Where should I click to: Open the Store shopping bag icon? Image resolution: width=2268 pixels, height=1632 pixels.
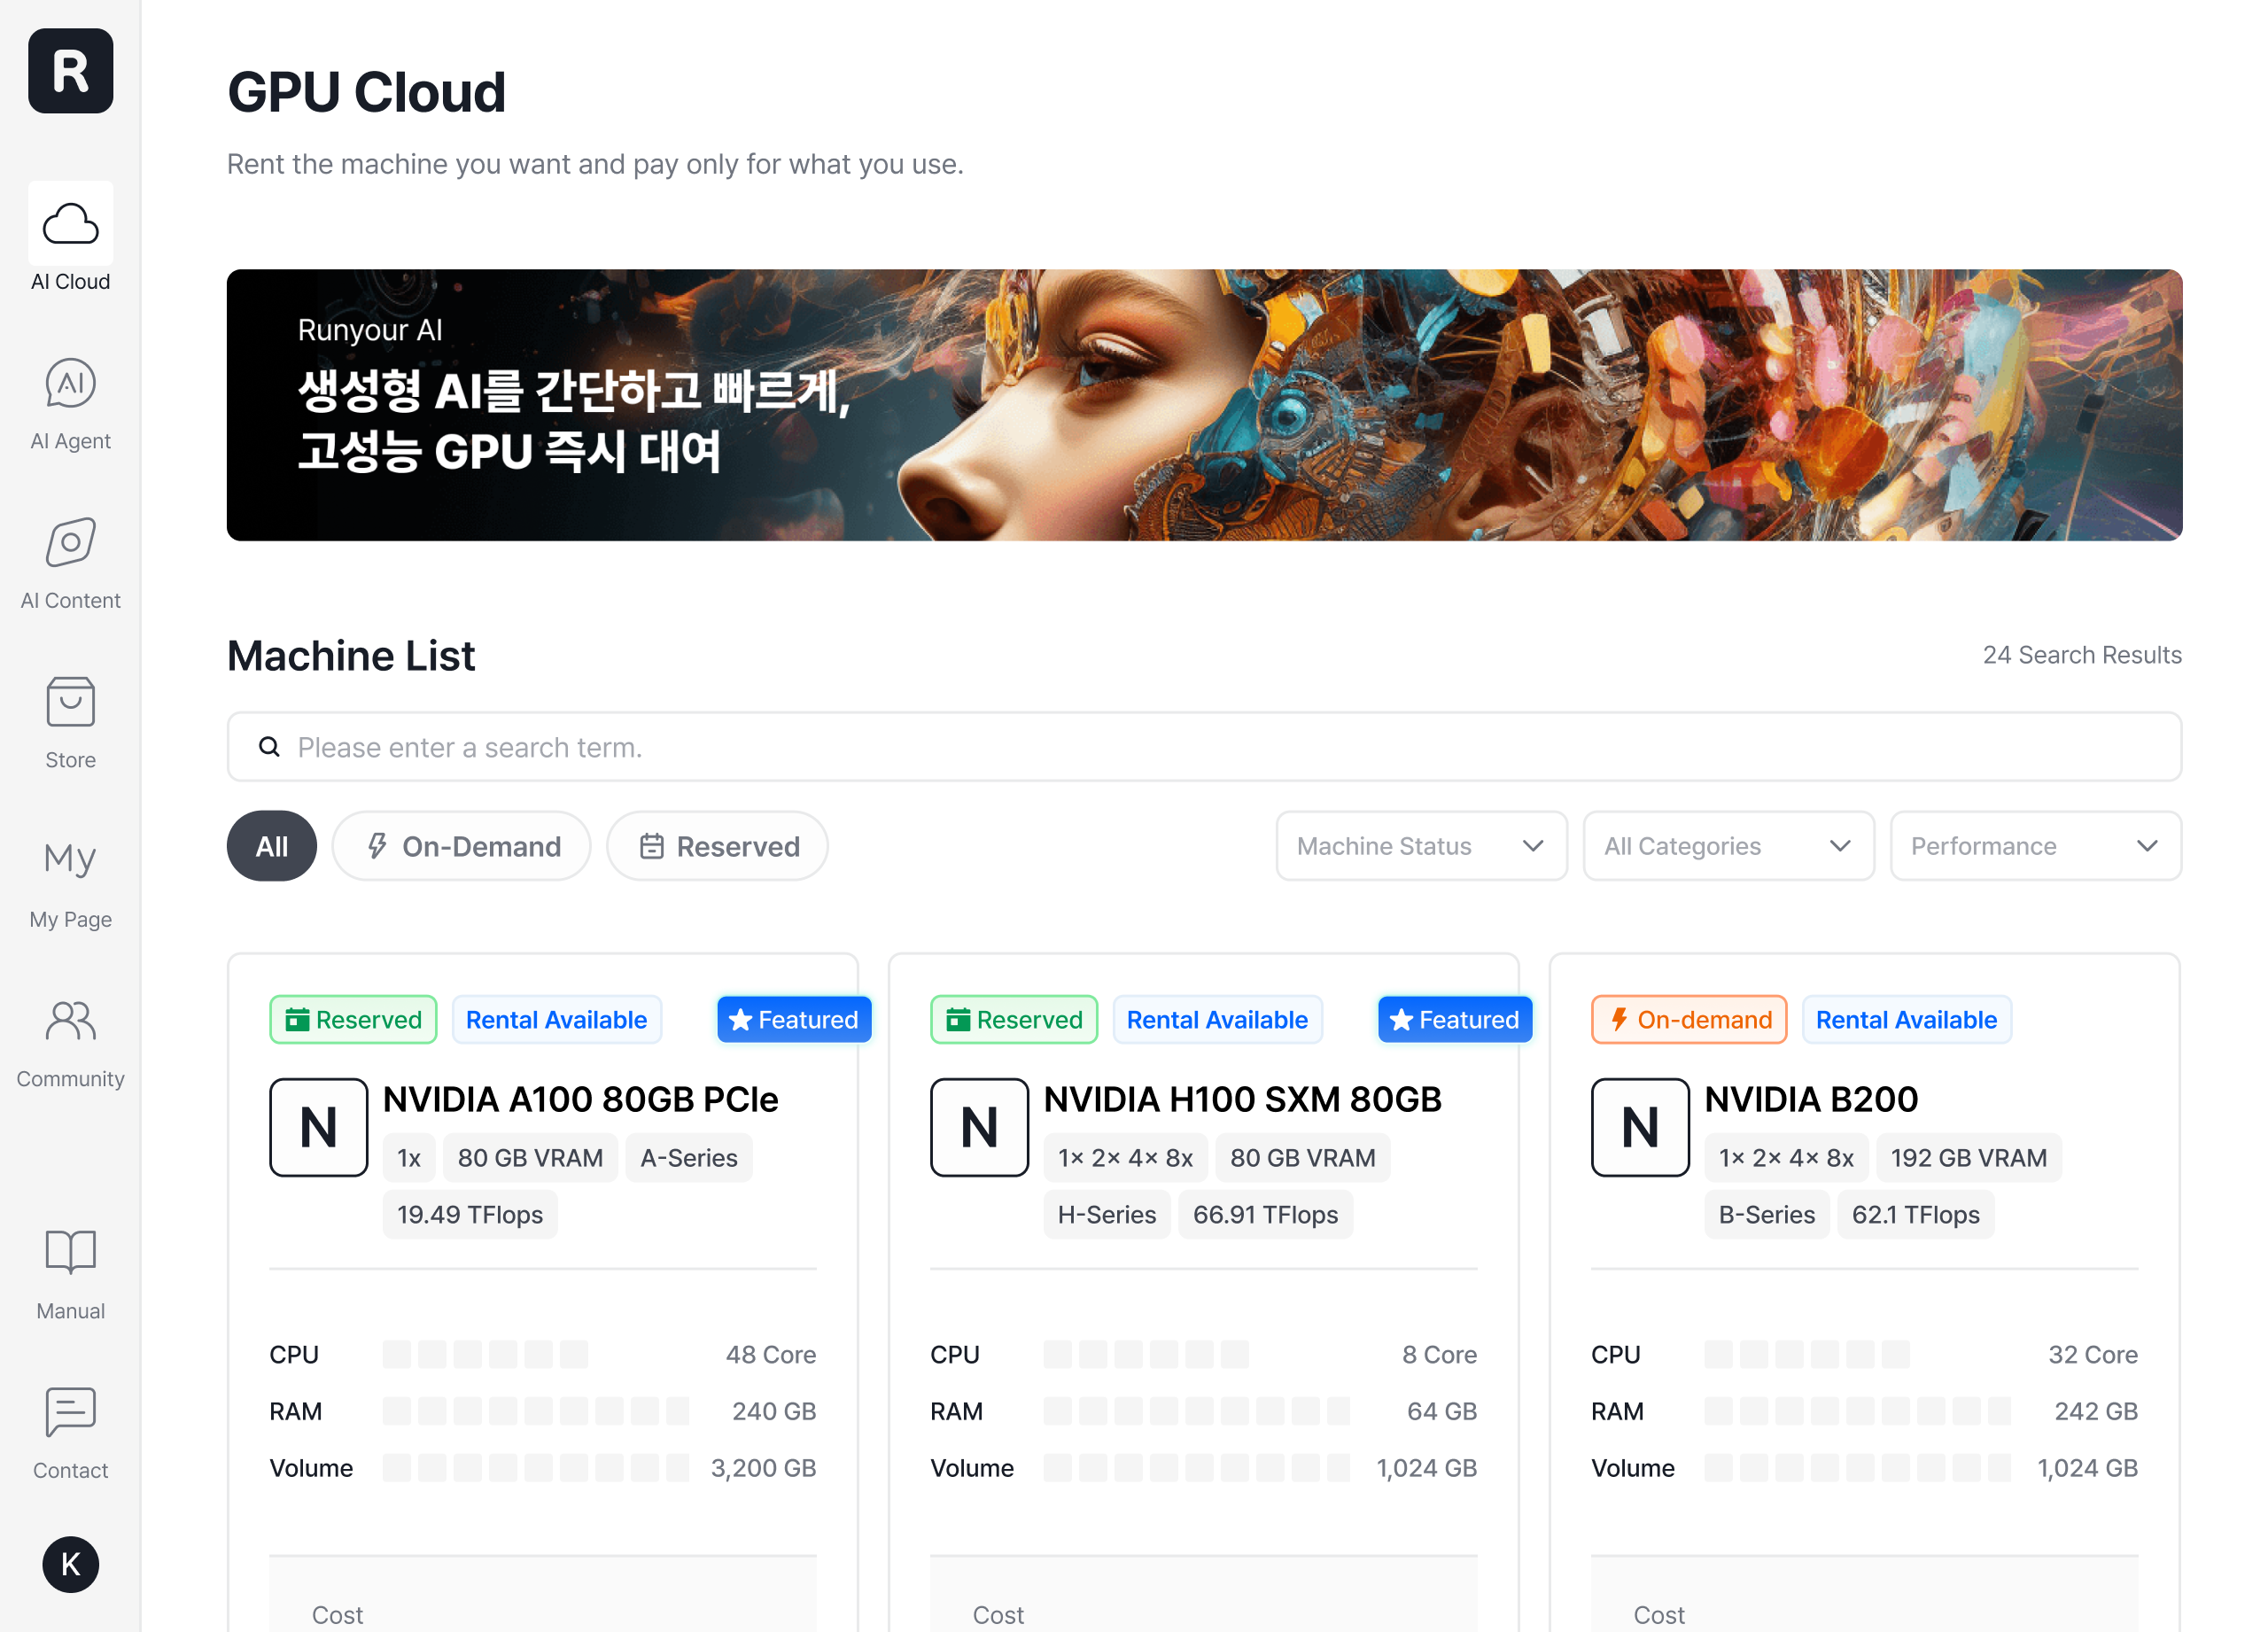(70, 702)
